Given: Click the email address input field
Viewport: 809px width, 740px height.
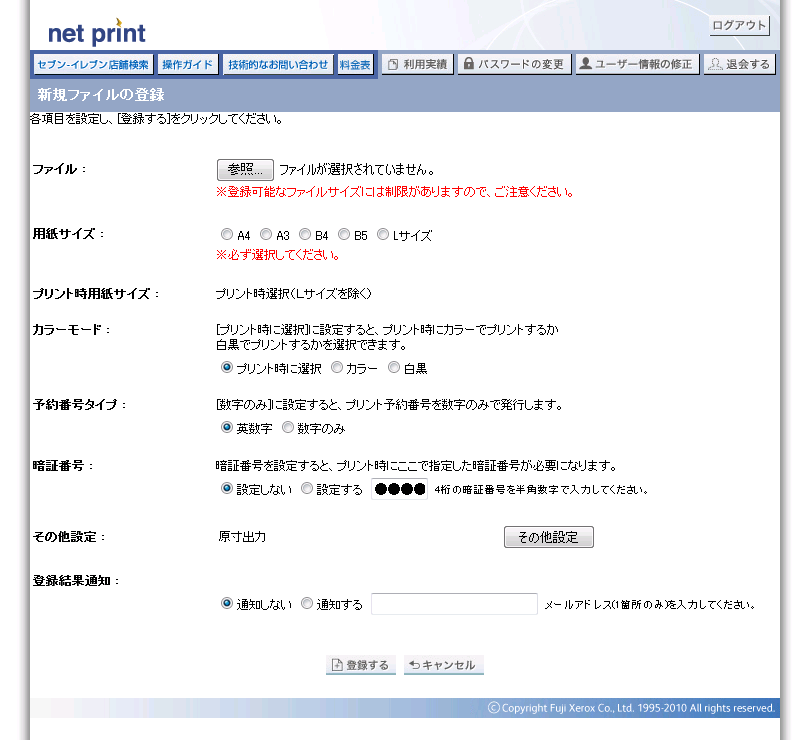Looking at the screenshot, I should [x=454, y=604].
